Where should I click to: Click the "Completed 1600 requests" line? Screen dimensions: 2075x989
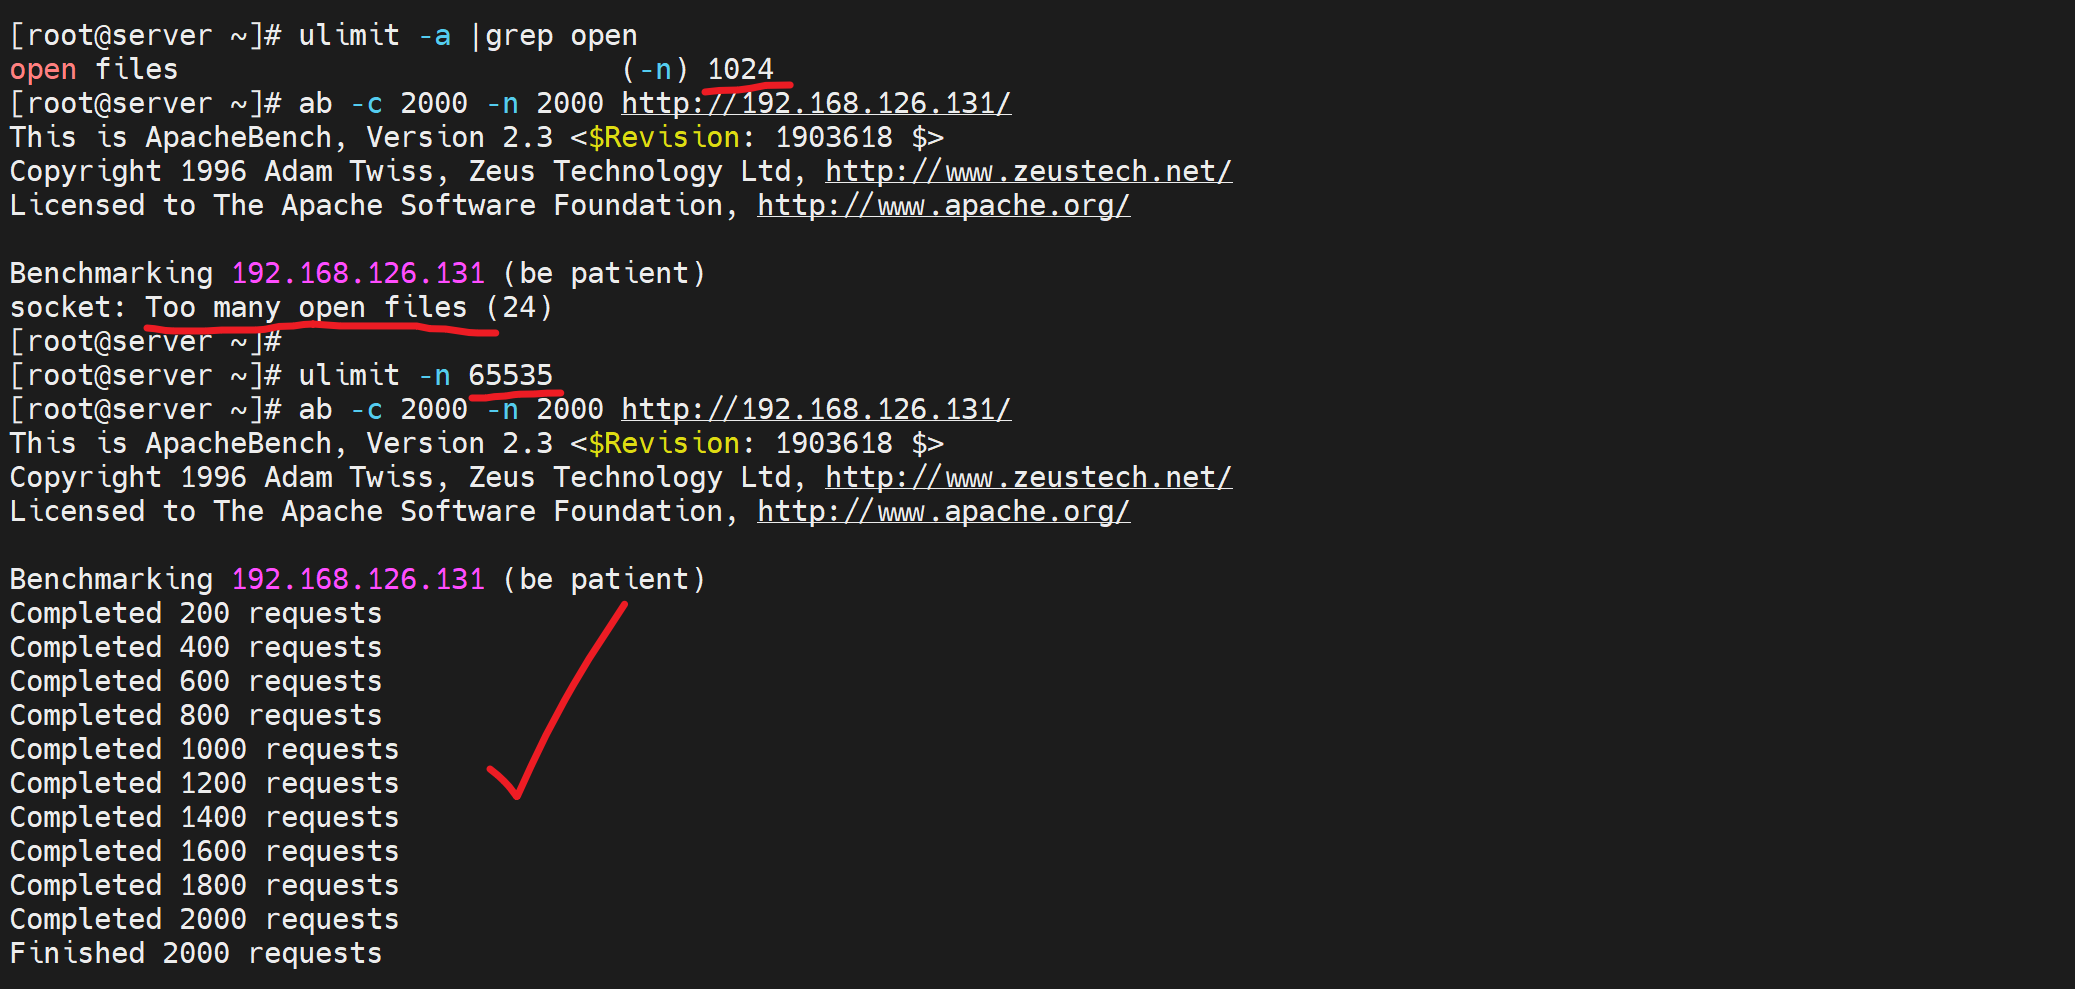(204, 851)
